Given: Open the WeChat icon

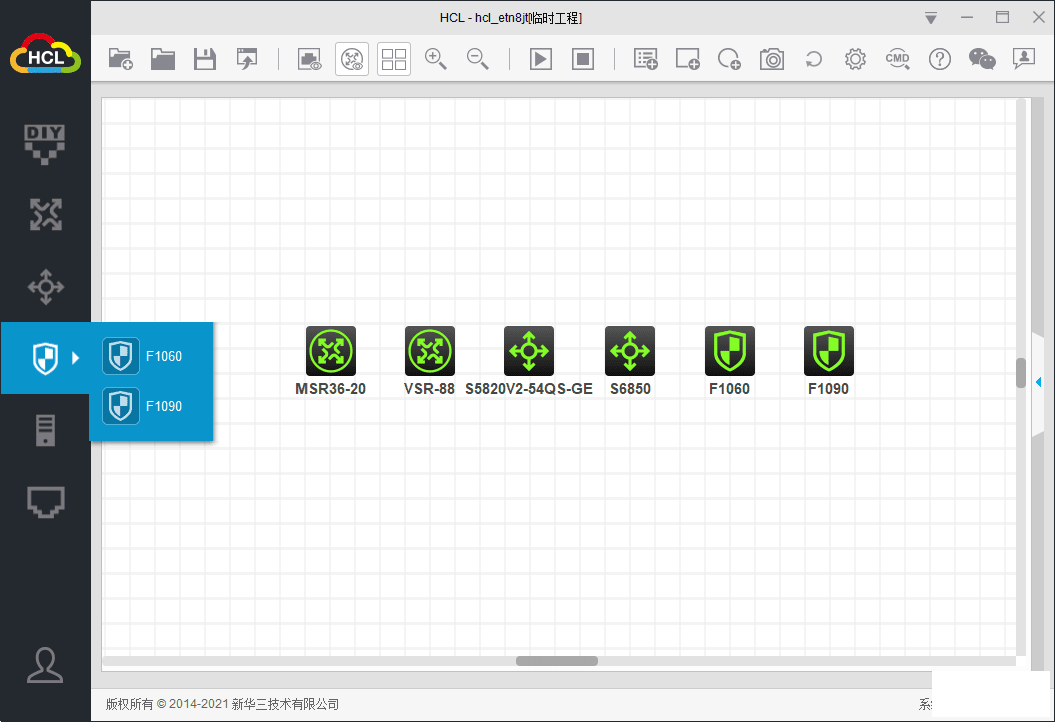Looking at the screenshot, I should (x=982, y=59).
